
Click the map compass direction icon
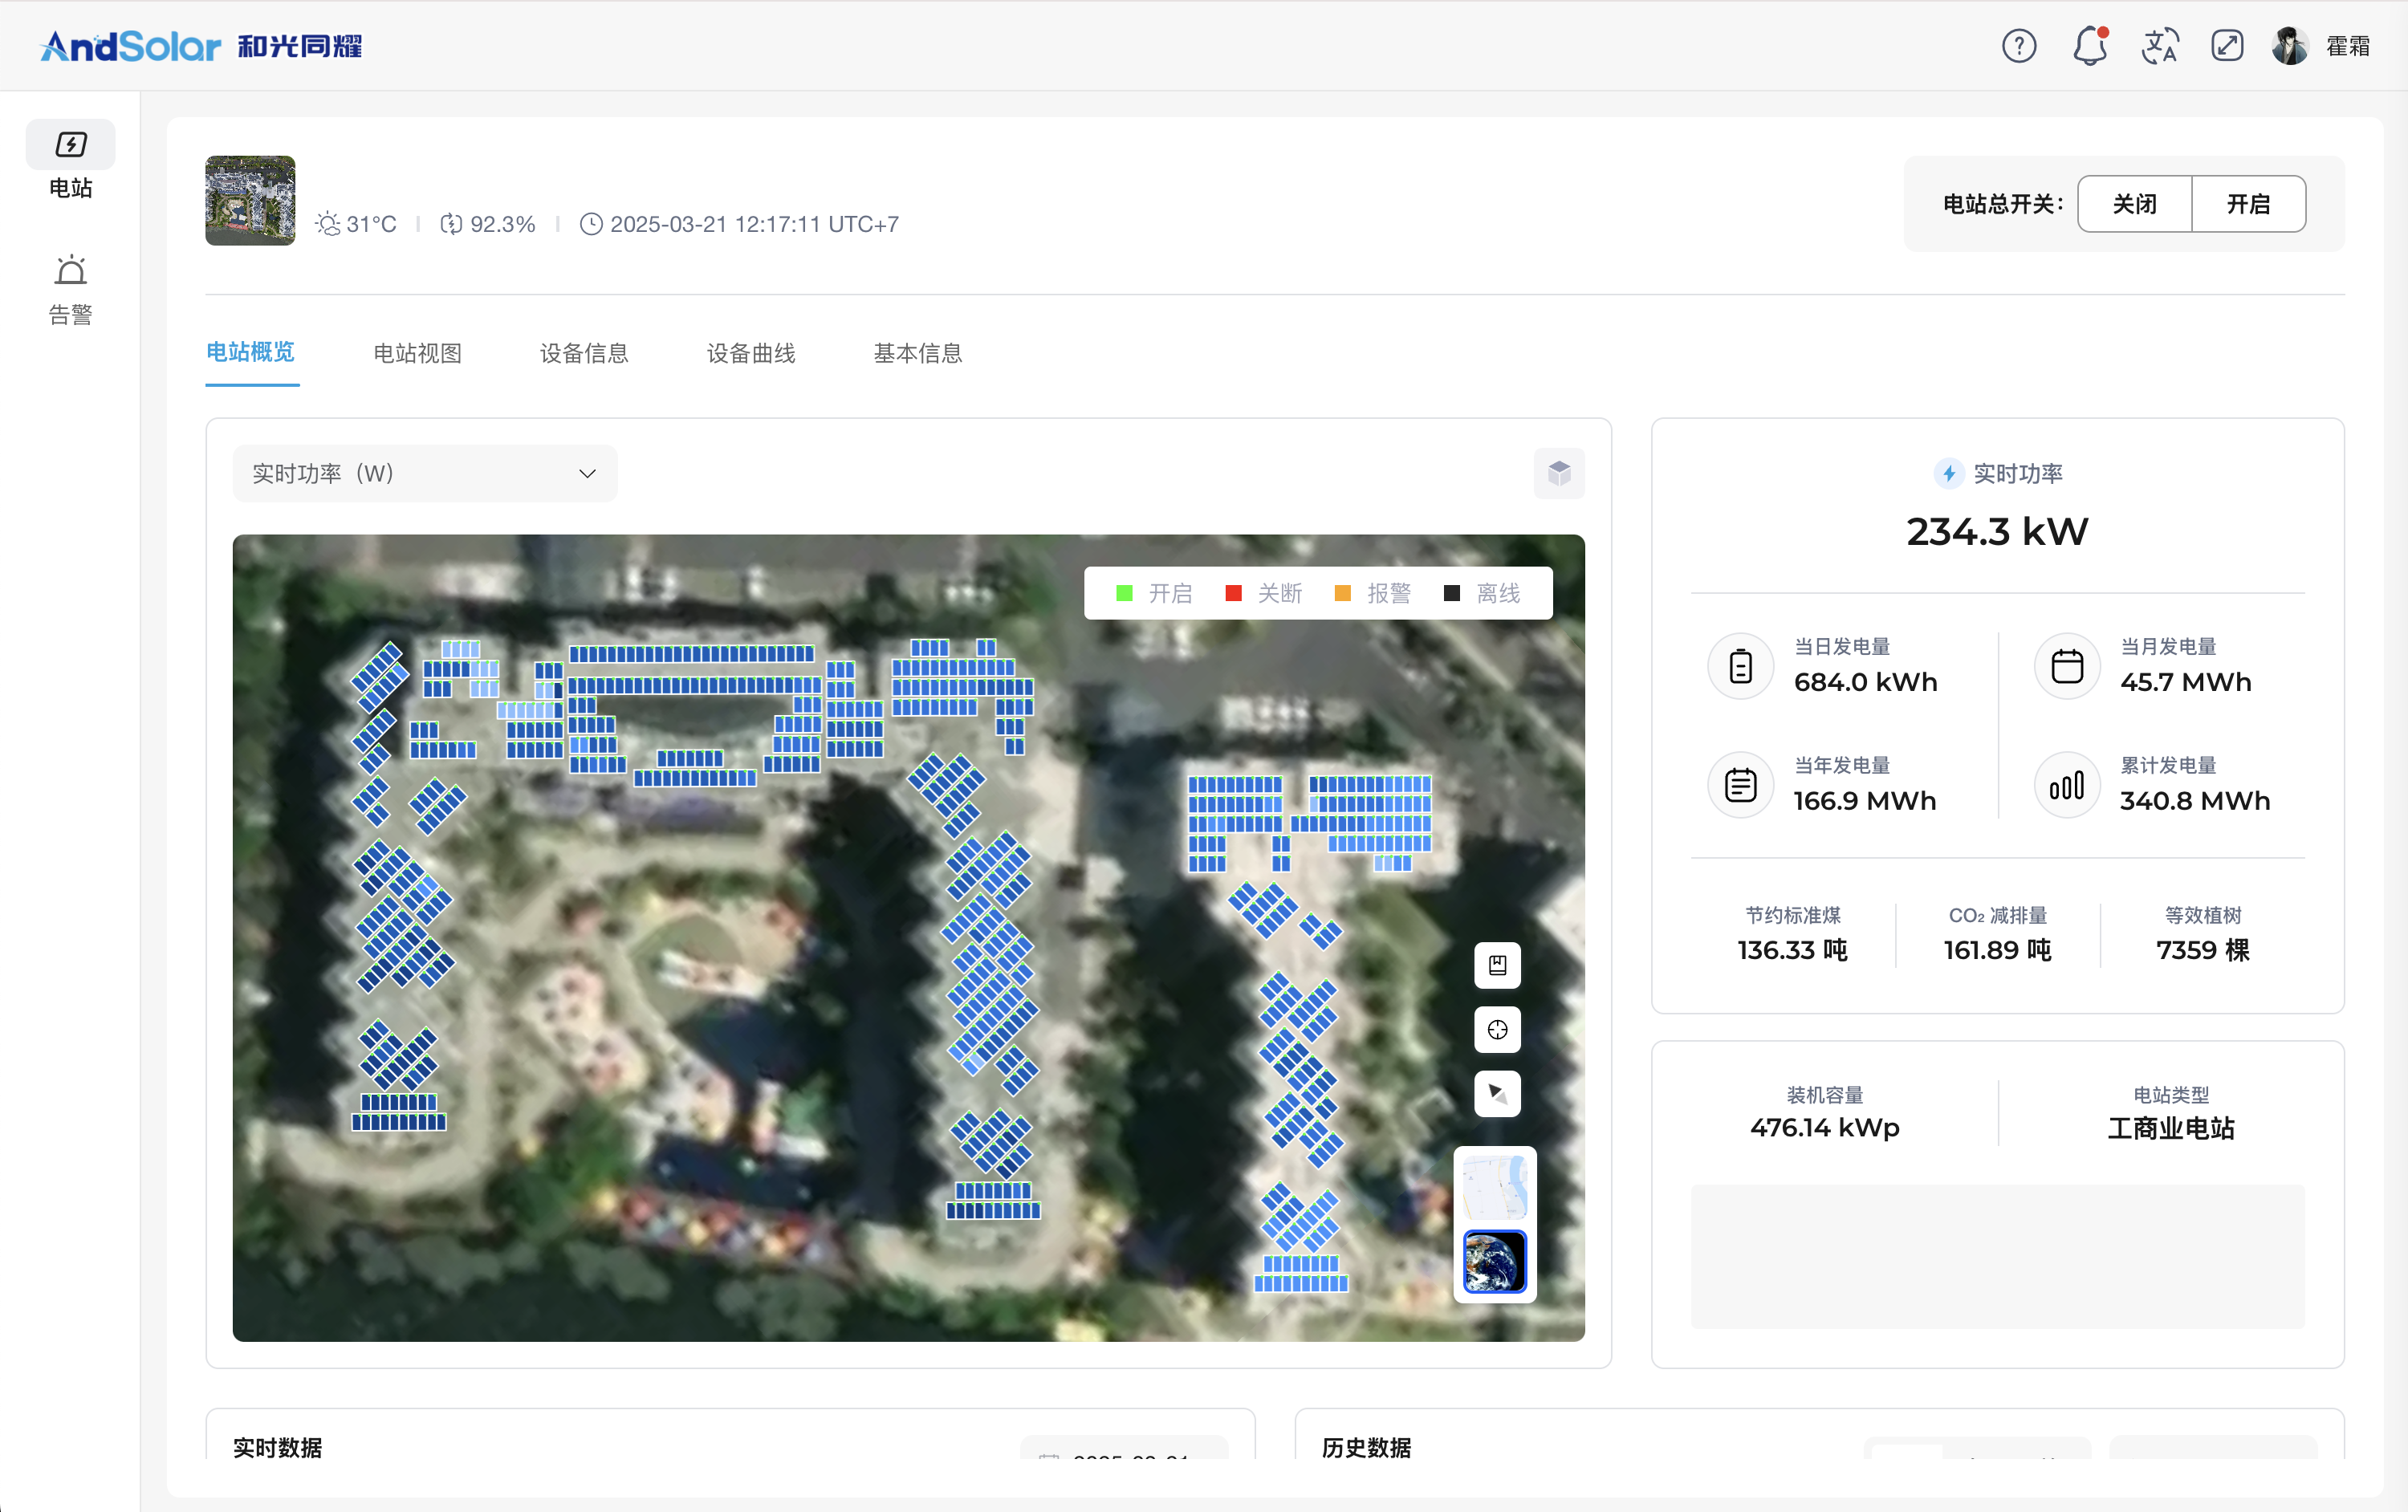coord(1497,1093)
